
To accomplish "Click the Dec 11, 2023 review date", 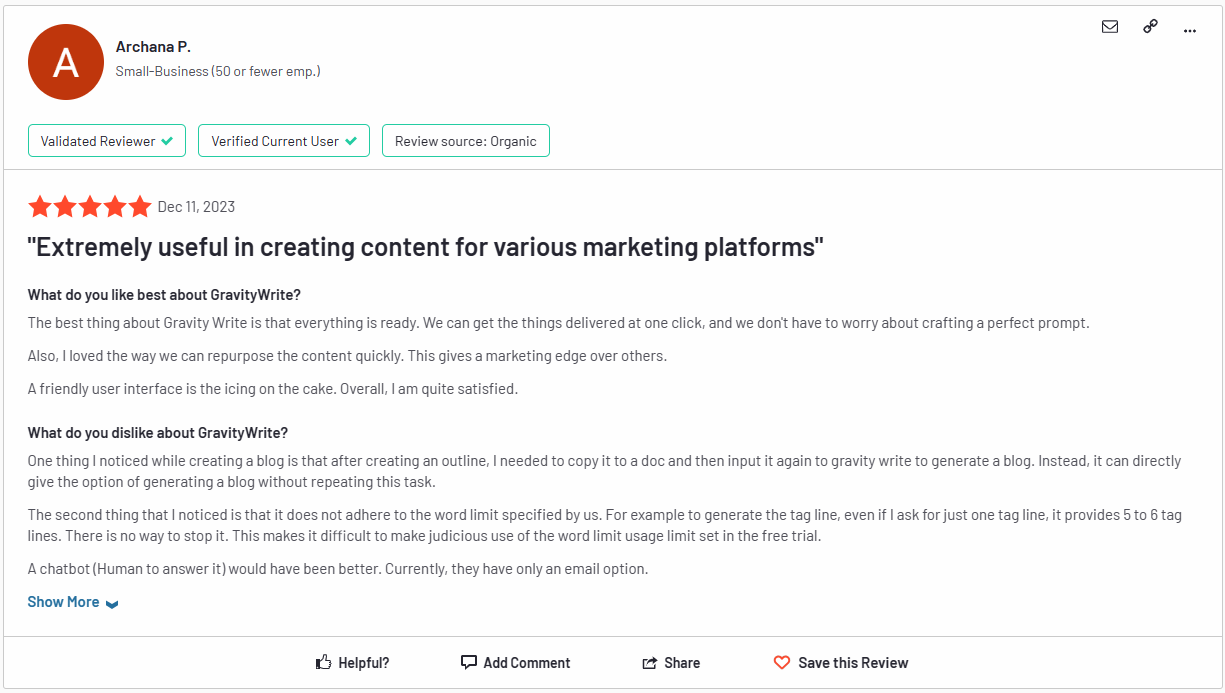I will [196, 207].
